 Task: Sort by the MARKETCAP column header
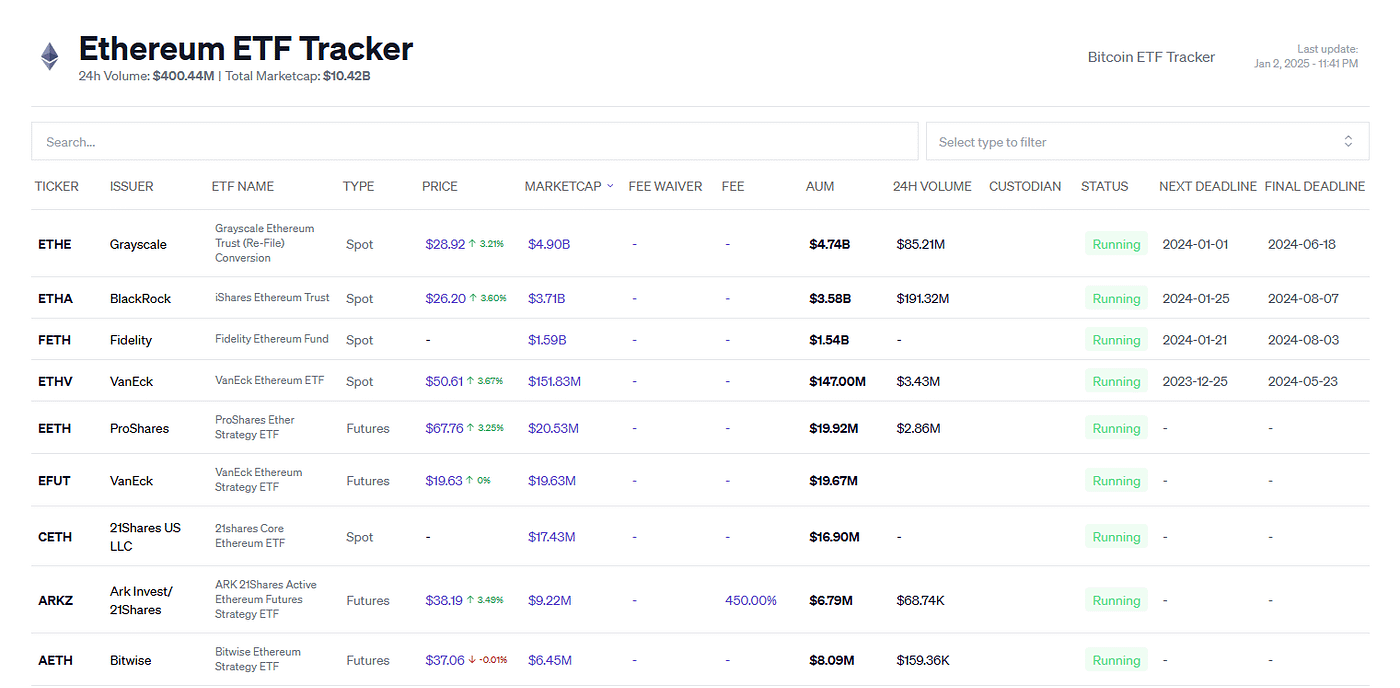[x=563, y=186]
